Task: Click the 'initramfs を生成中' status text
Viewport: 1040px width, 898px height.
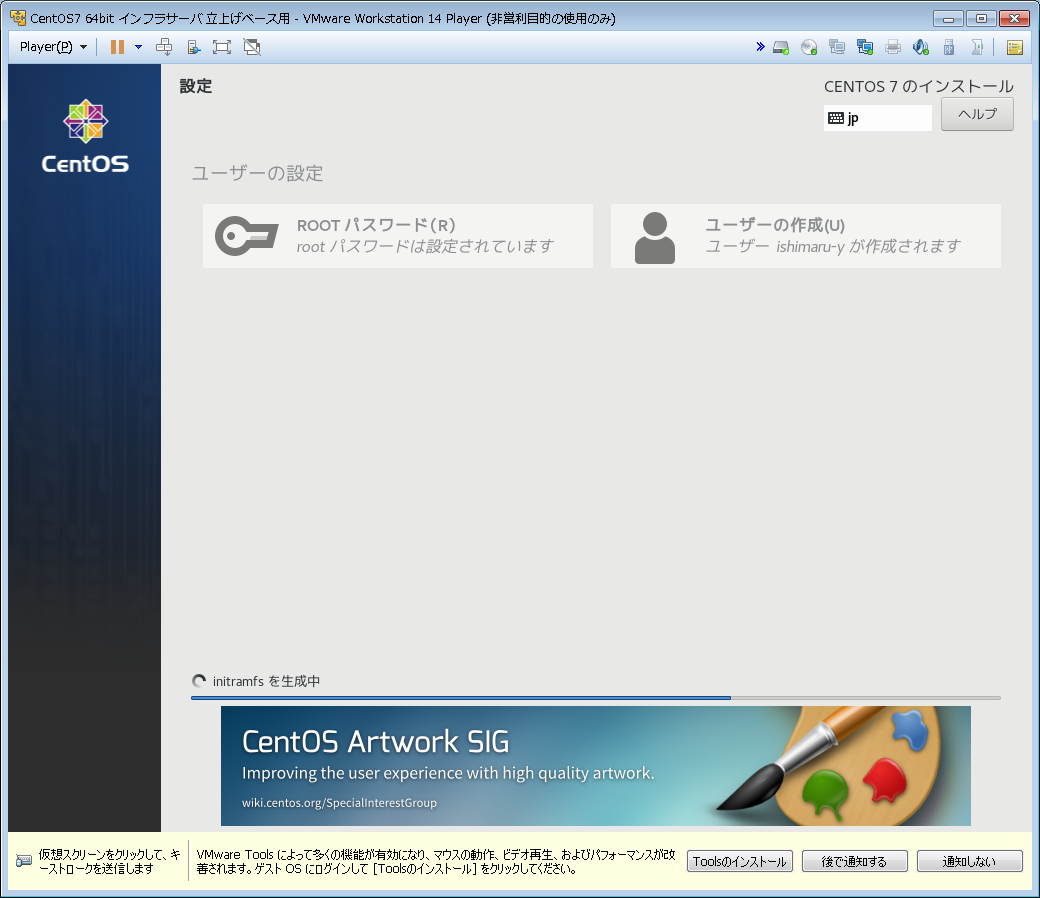Action: pos(267,681)
